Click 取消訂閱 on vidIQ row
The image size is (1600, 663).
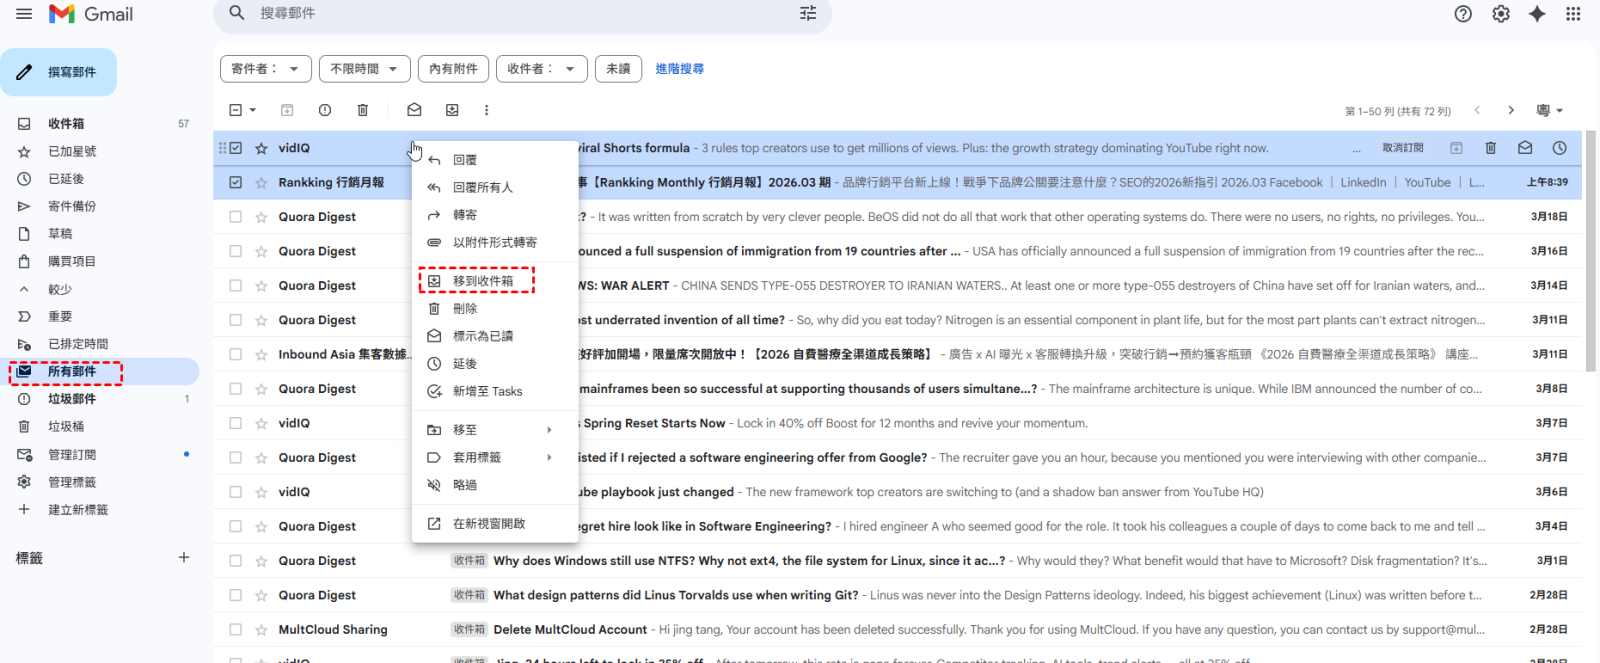pyautogui.click(x=1402, y=148)
